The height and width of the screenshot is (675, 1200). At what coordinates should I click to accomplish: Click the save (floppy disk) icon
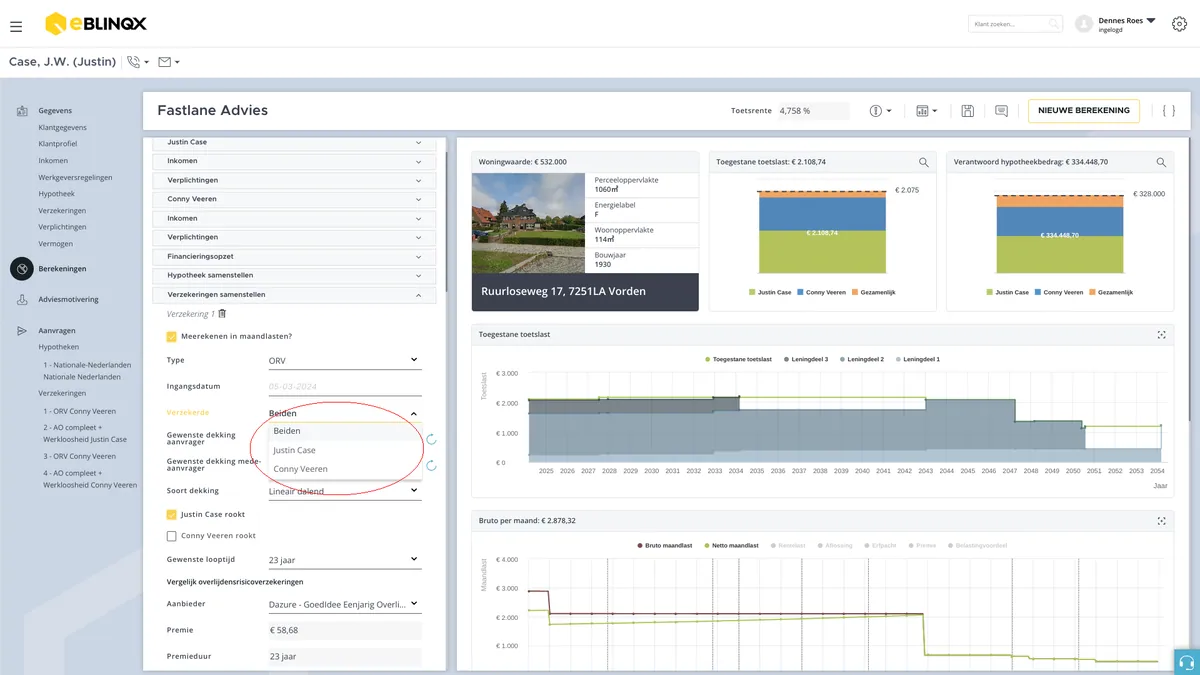(967, 111)
